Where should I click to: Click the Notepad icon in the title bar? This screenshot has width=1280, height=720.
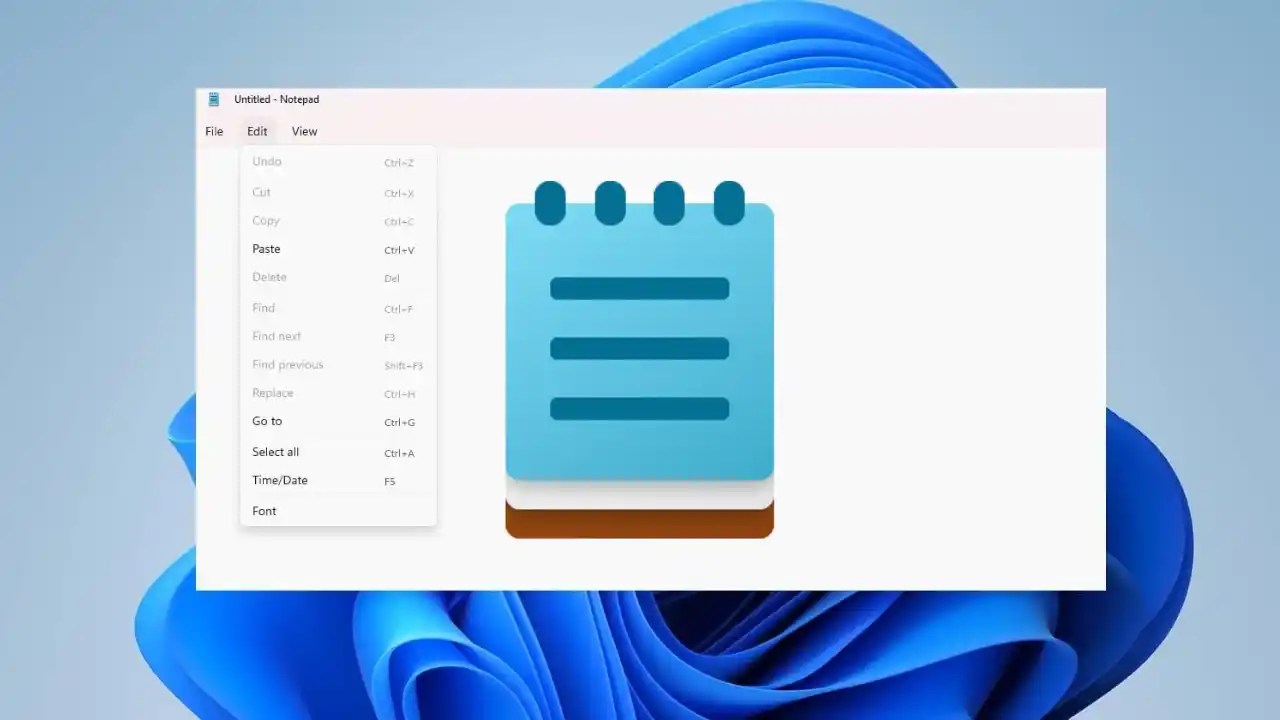coord(213,99)
